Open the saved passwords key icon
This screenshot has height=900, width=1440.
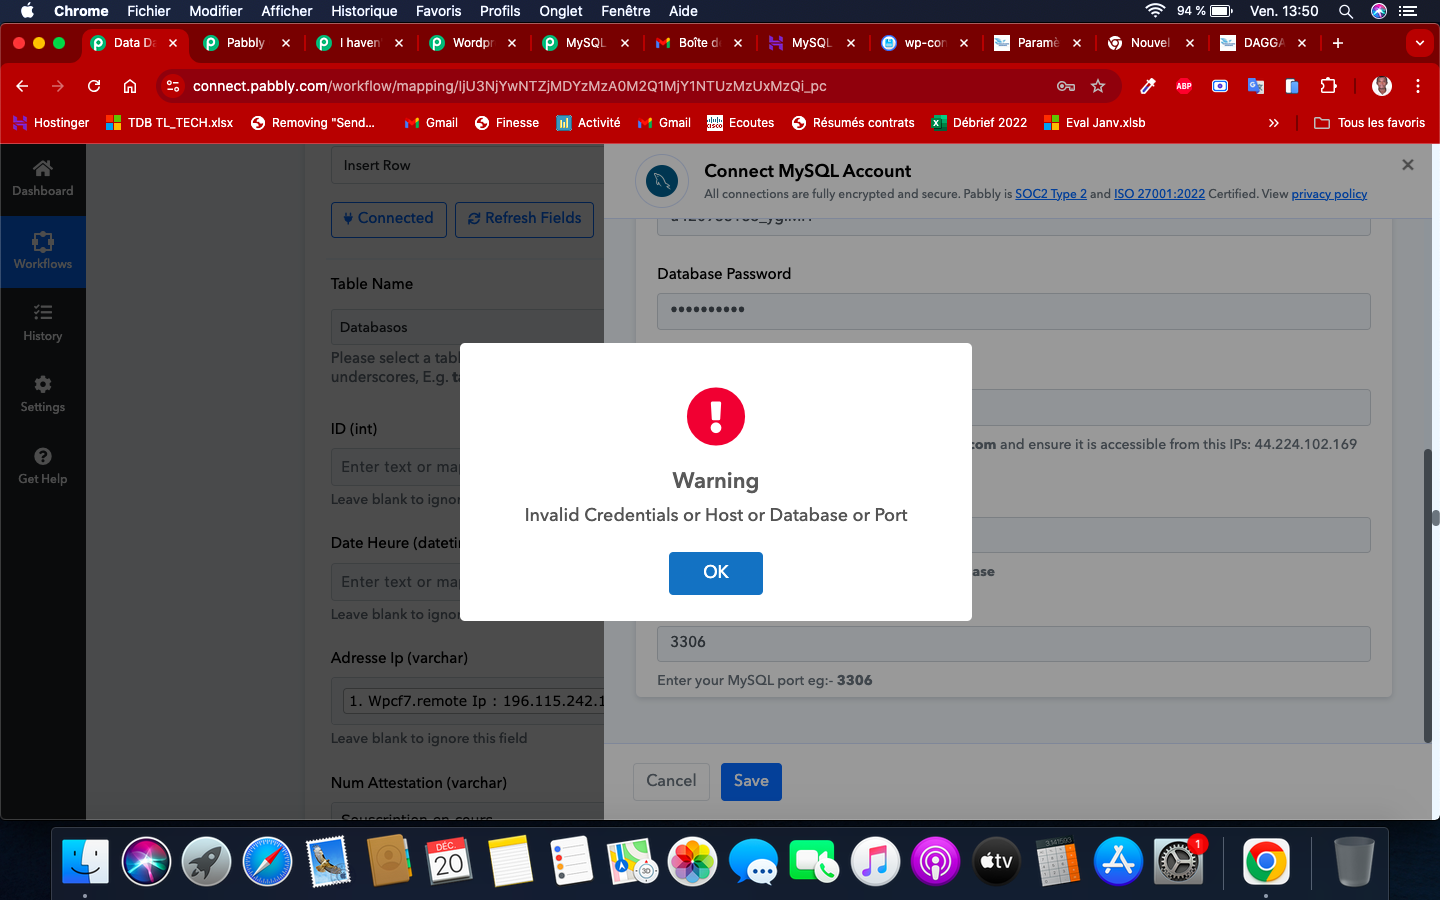click(1066, 86)
